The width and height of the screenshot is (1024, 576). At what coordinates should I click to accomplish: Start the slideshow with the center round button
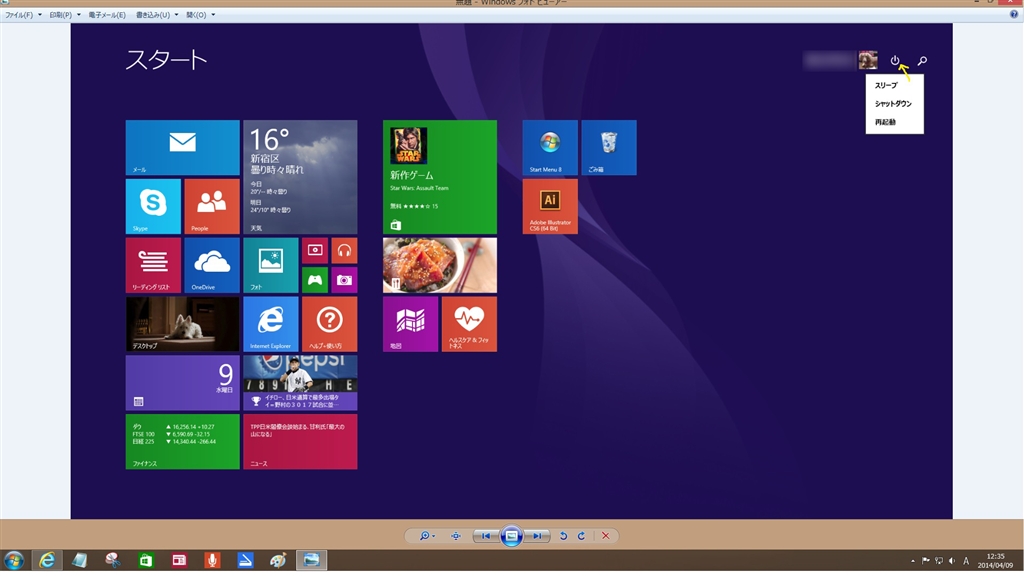click(511, 536)
